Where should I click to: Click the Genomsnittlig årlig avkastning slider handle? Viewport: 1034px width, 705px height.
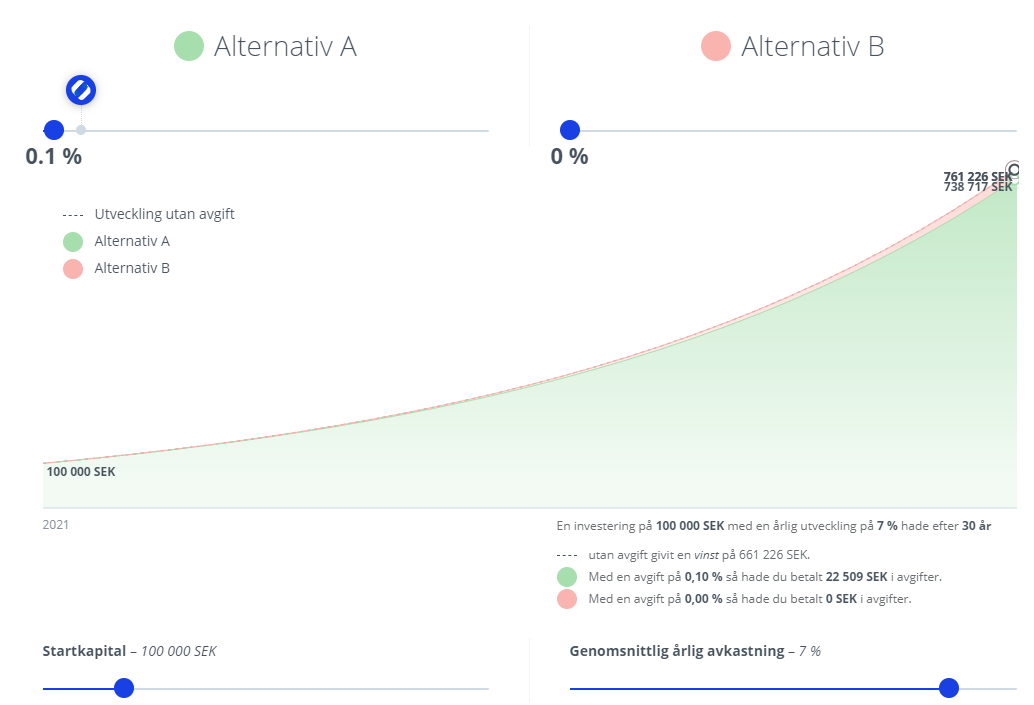pos(949,688)
